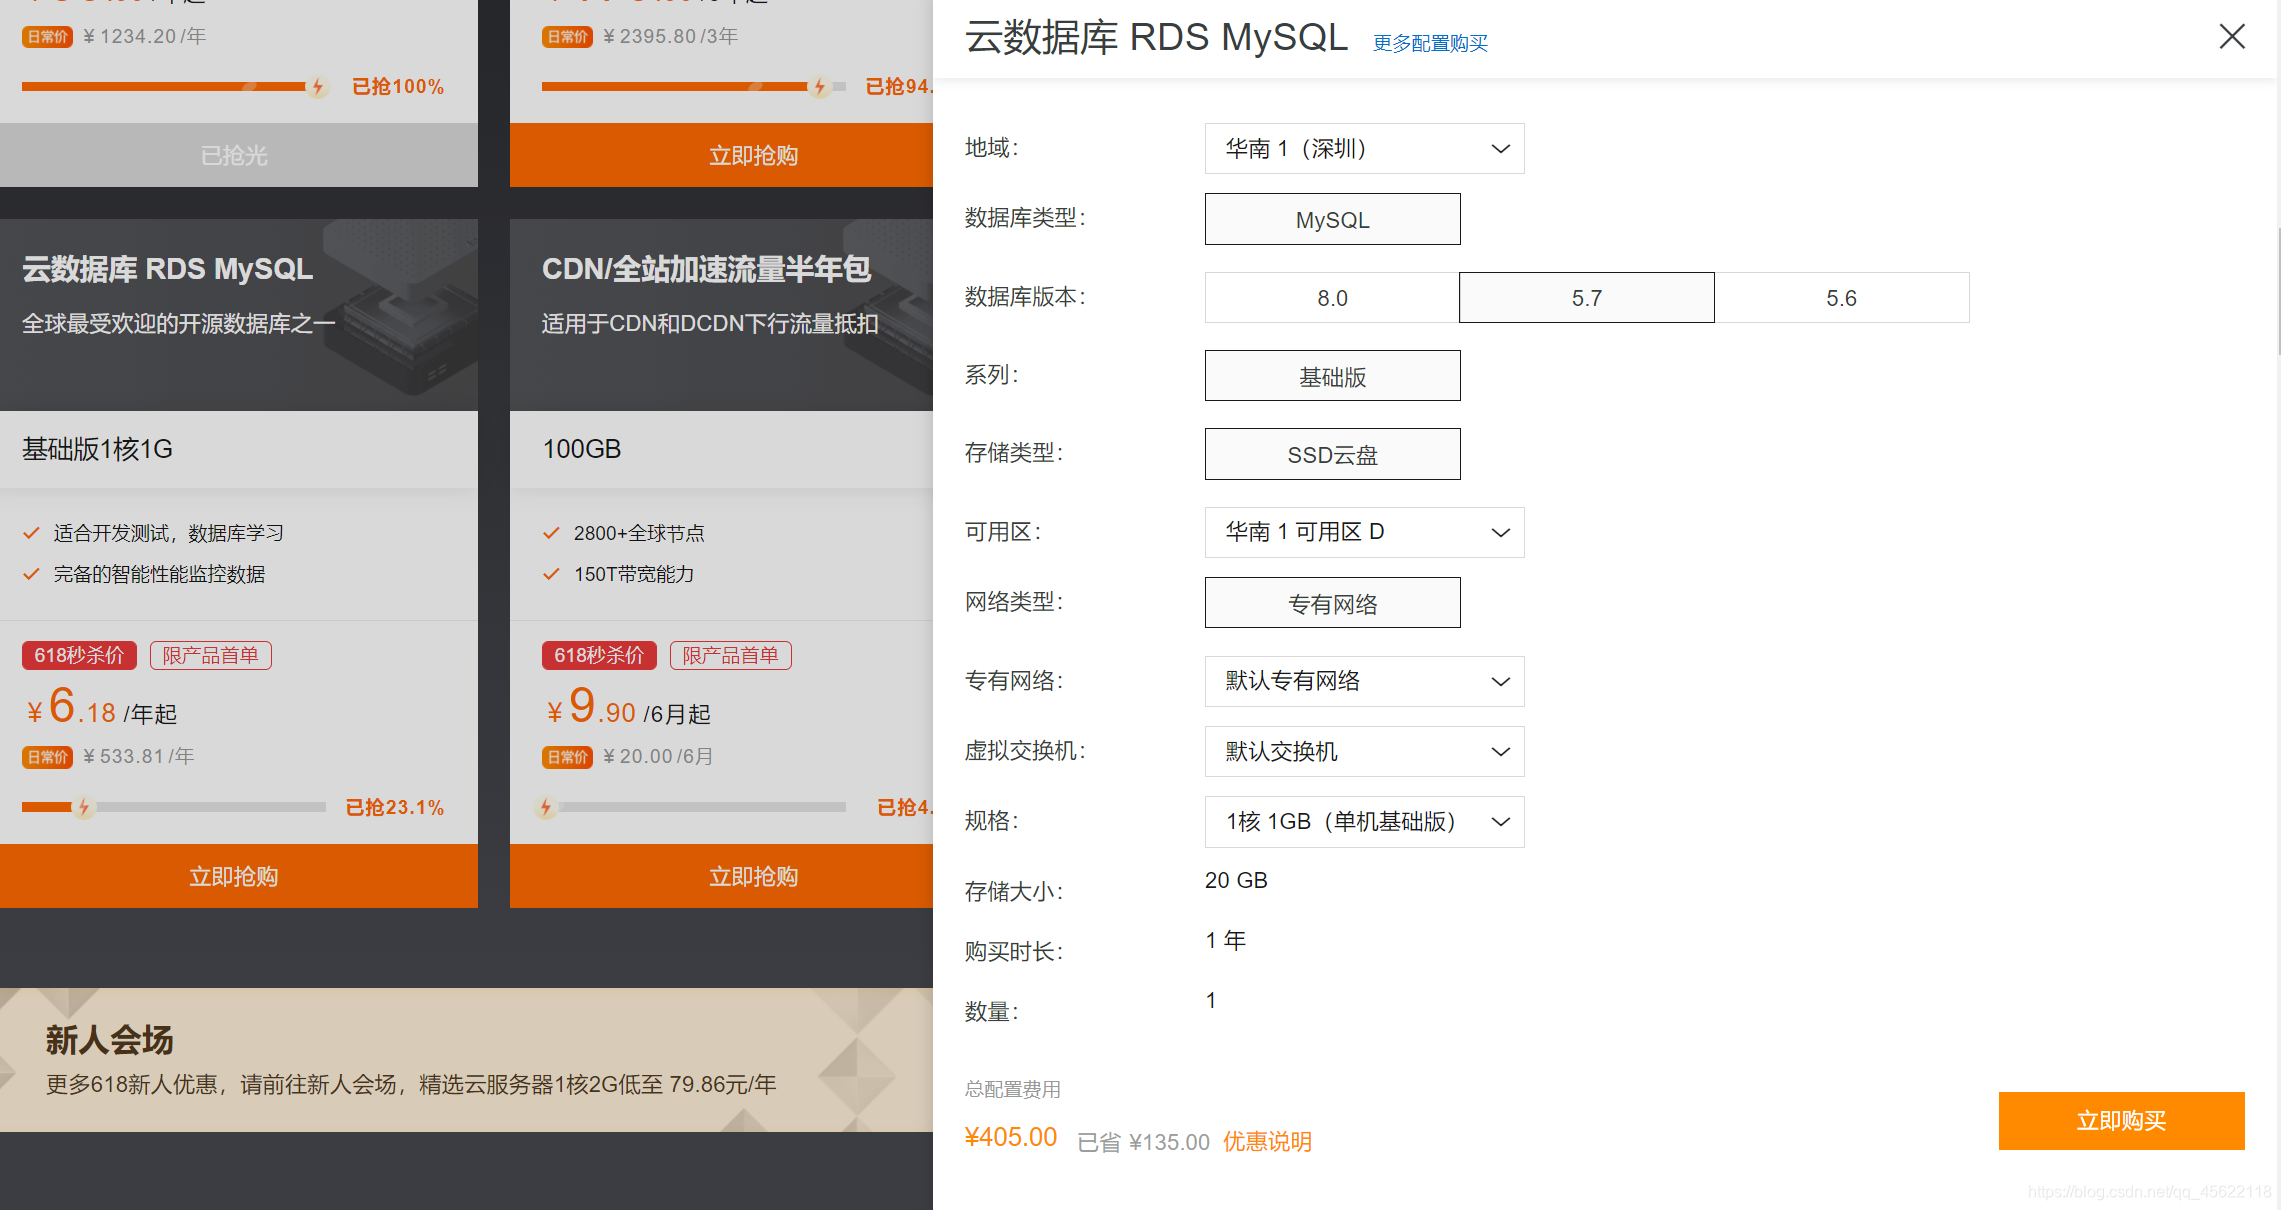Click the panel's vertical scrollbar
2281x1210 pixels.
2278,290
